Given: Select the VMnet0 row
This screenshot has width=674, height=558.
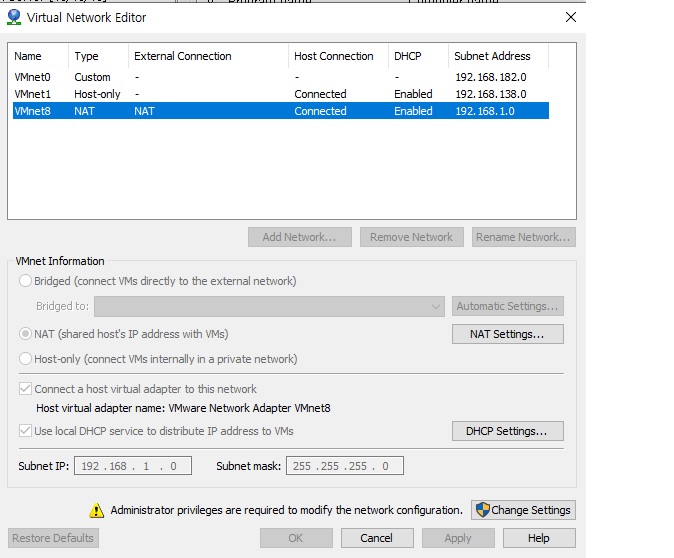Looking at the screenshot, I should coord(281,77).
